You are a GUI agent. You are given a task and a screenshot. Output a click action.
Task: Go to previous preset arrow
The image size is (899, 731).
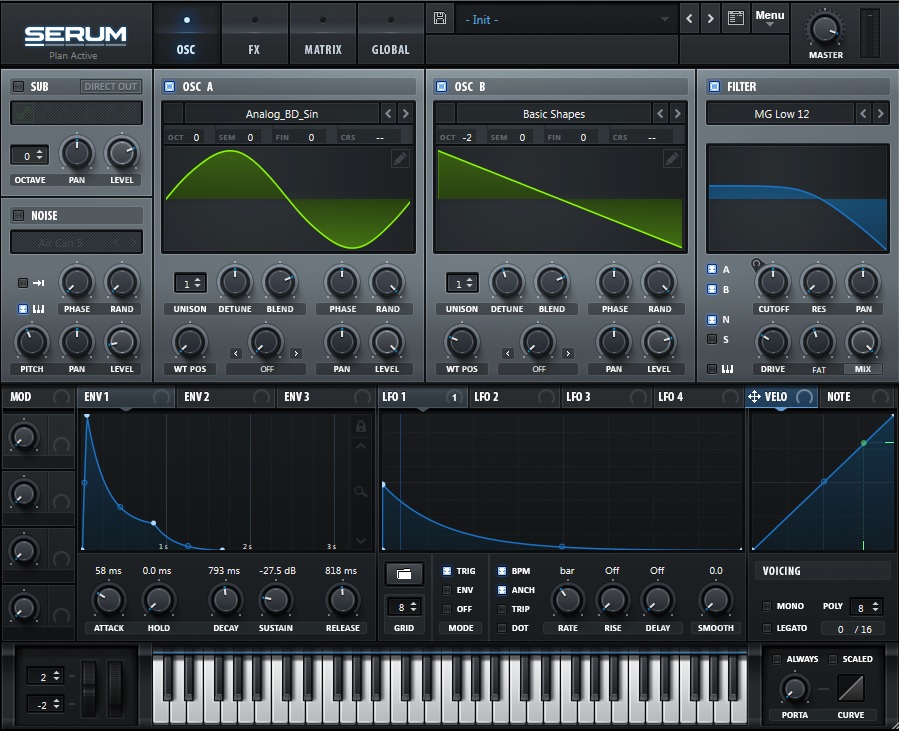point(689,18)
